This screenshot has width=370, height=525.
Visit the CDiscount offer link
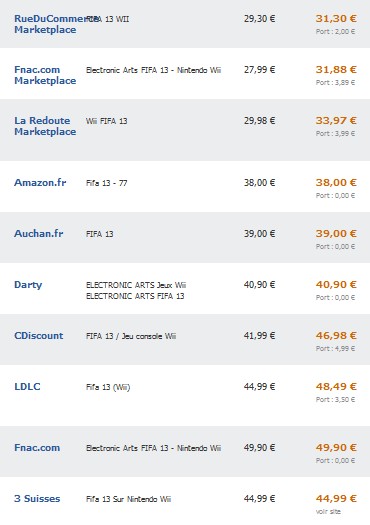point(39,335)
